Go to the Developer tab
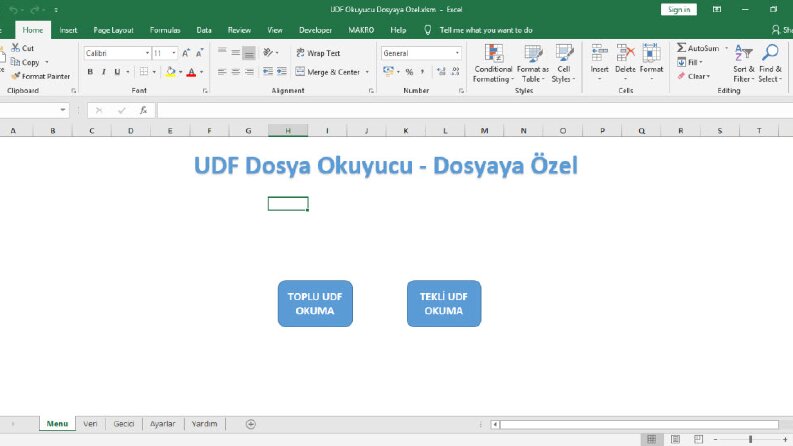Image resolution: width=793 pixels, height=446 pixels. (316, 30)
